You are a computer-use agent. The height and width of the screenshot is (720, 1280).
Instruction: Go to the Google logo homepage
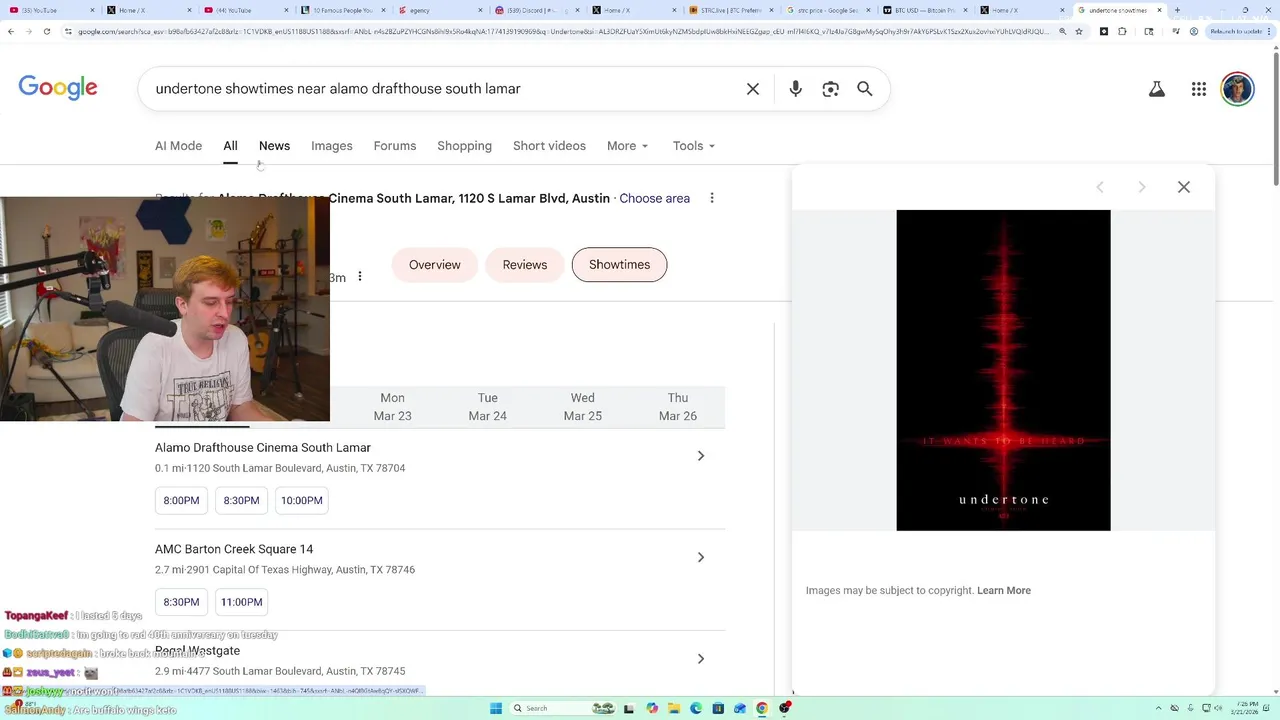pyautogui.click(x=58, y=88)
